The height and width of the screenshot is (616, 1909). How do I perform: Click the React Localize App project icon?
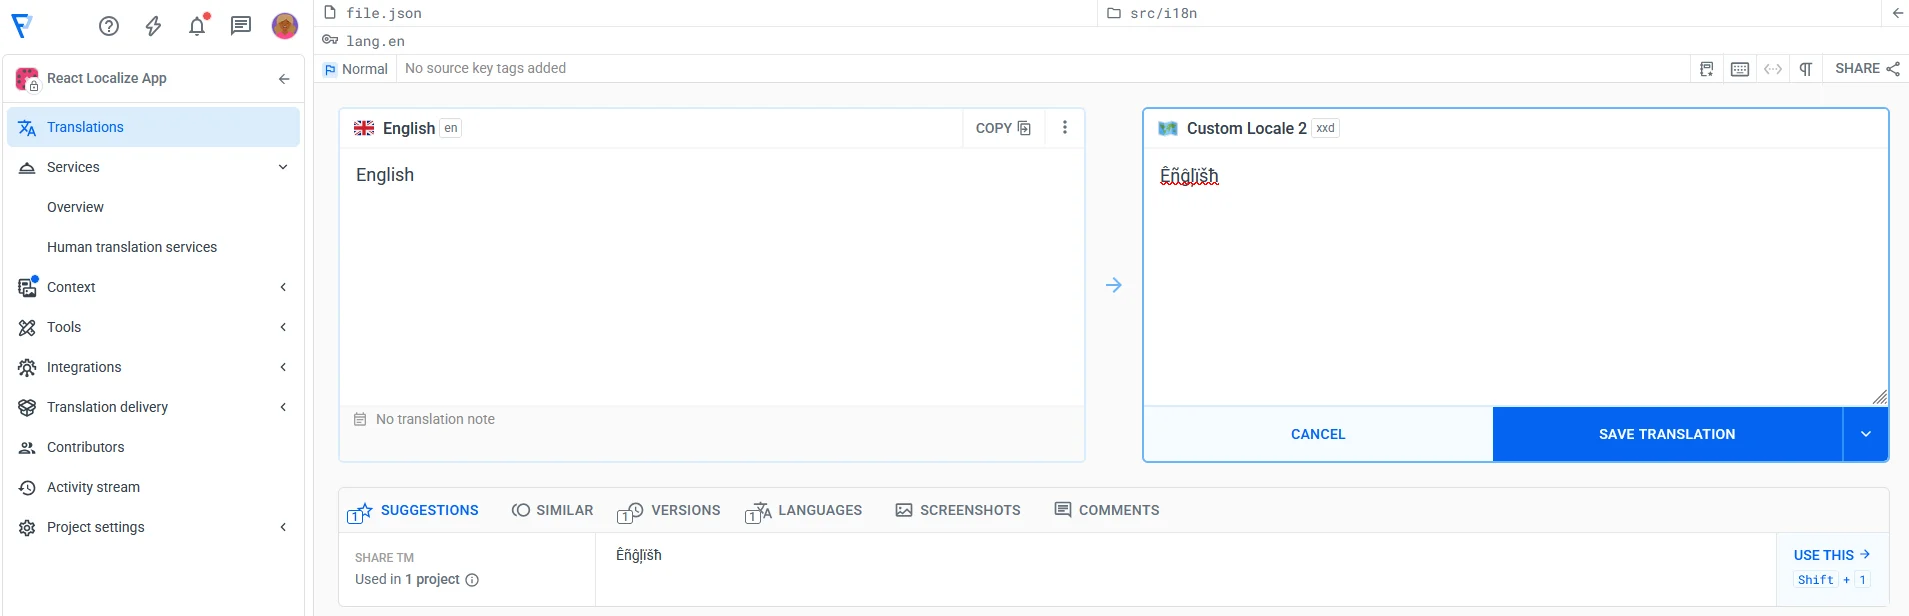(27, 79)
